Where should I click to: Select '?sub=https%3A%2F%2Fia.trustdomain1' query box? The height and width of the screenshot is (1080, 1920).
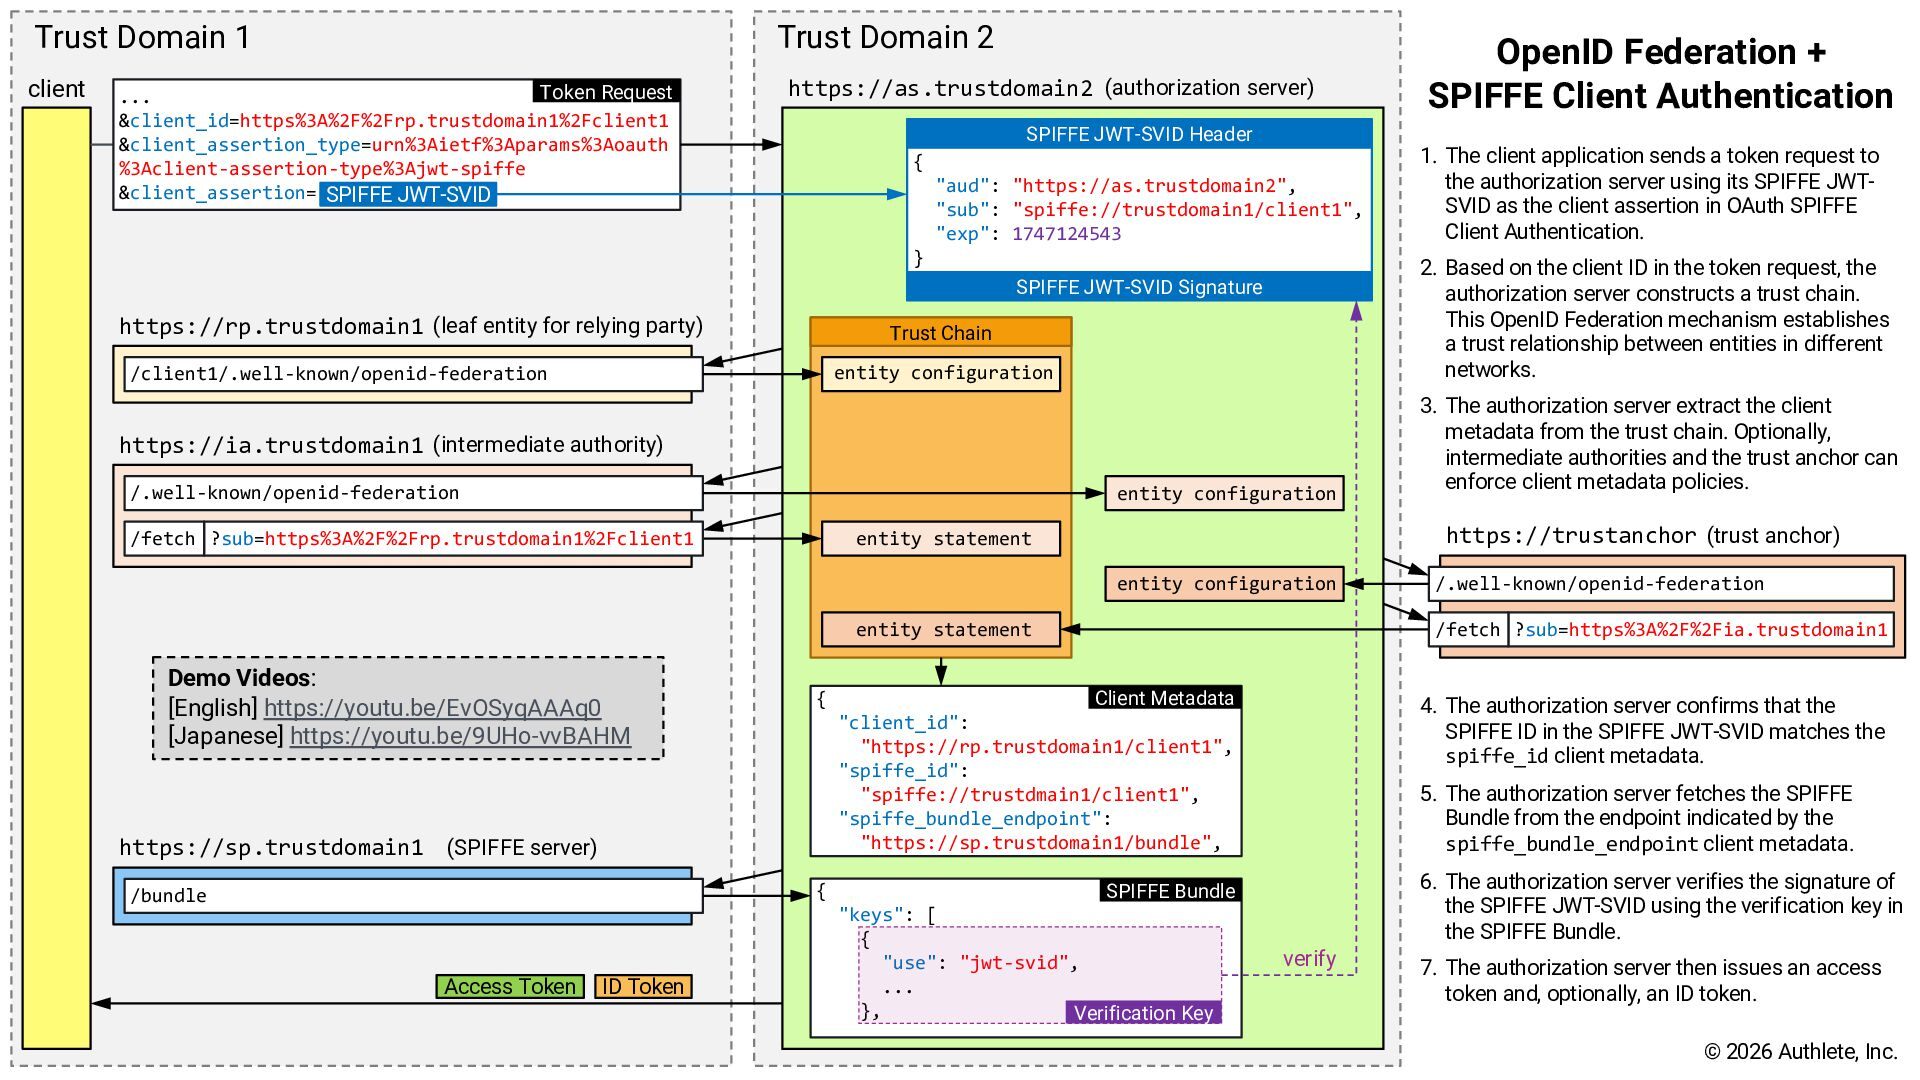[x=1701, y=630]
